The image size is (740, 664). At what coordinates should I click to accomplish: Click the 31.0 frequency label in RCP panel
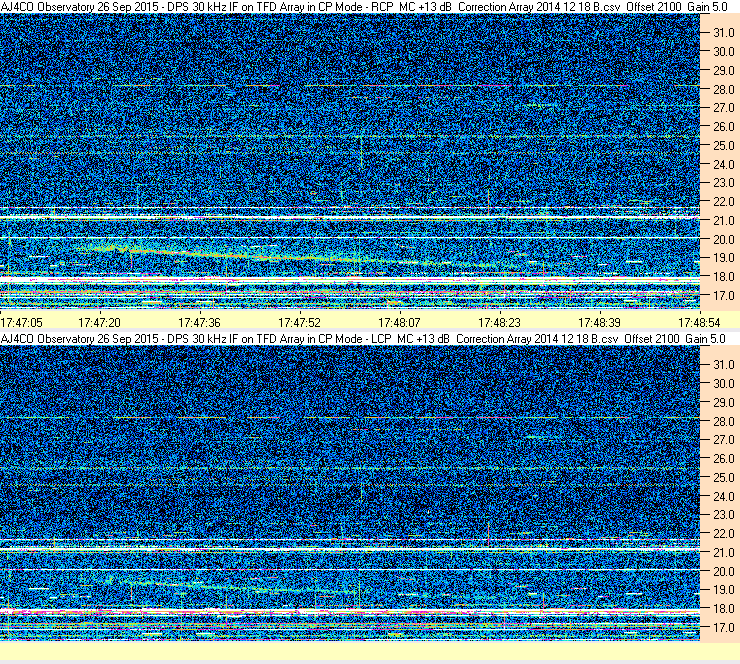(x=723, y=33)
